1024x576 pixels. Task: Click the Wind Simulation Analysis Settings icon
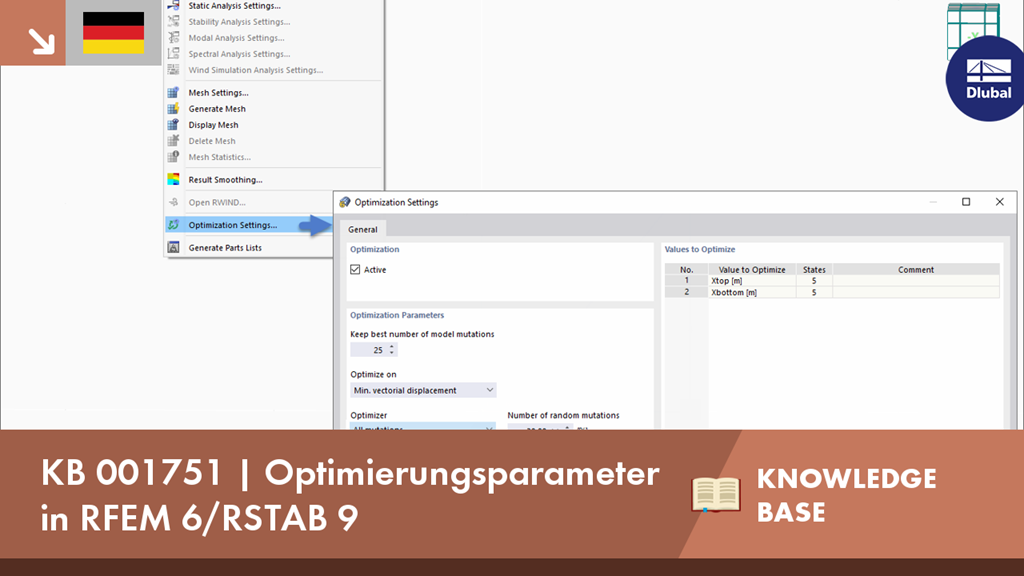pyautogui.click(x=173, y=70)
